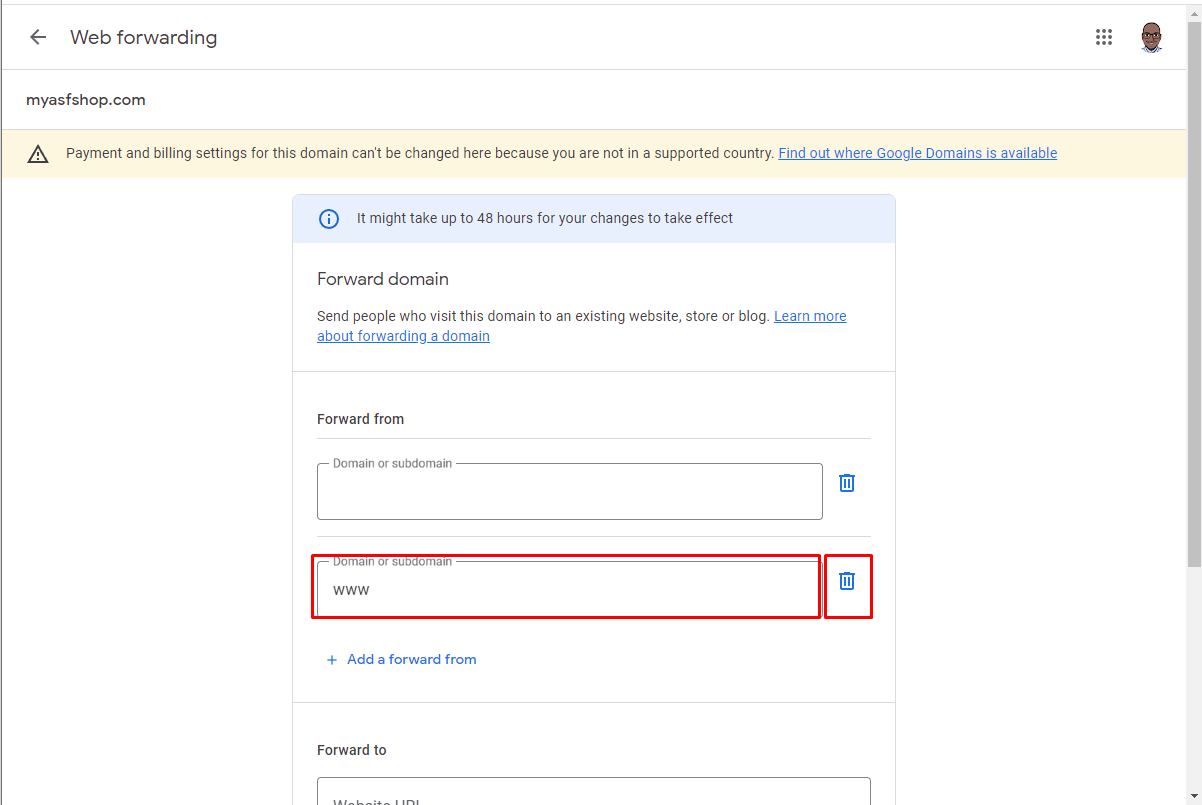Click the myasfshop.com domain name text
Viewport: 1202px width, 805px height.
(x=86, y=100)
